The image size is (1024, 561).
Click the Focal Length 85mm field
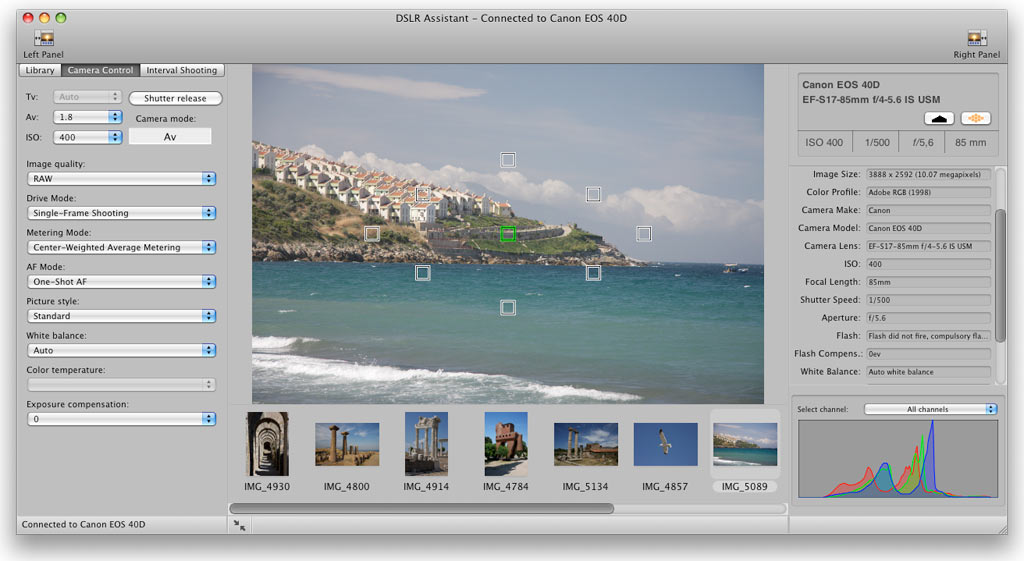[x=928, y=282]
